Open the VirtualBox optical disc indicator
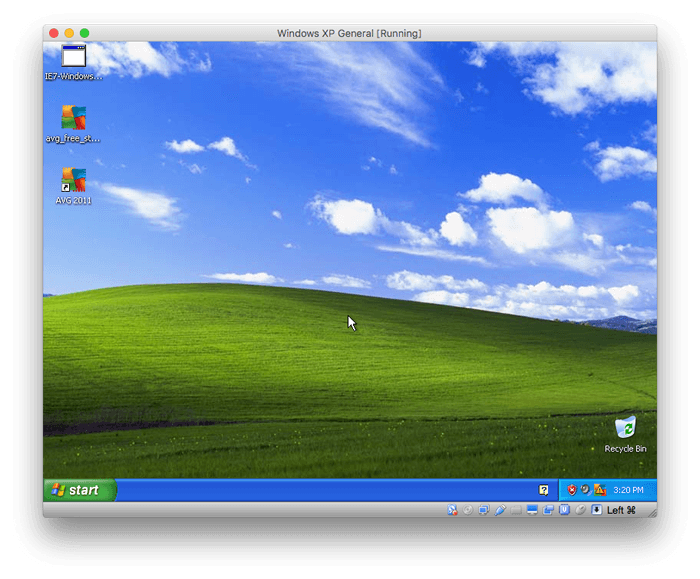The image size is (700, 579). pyautogui.click(x=468, y=510)
